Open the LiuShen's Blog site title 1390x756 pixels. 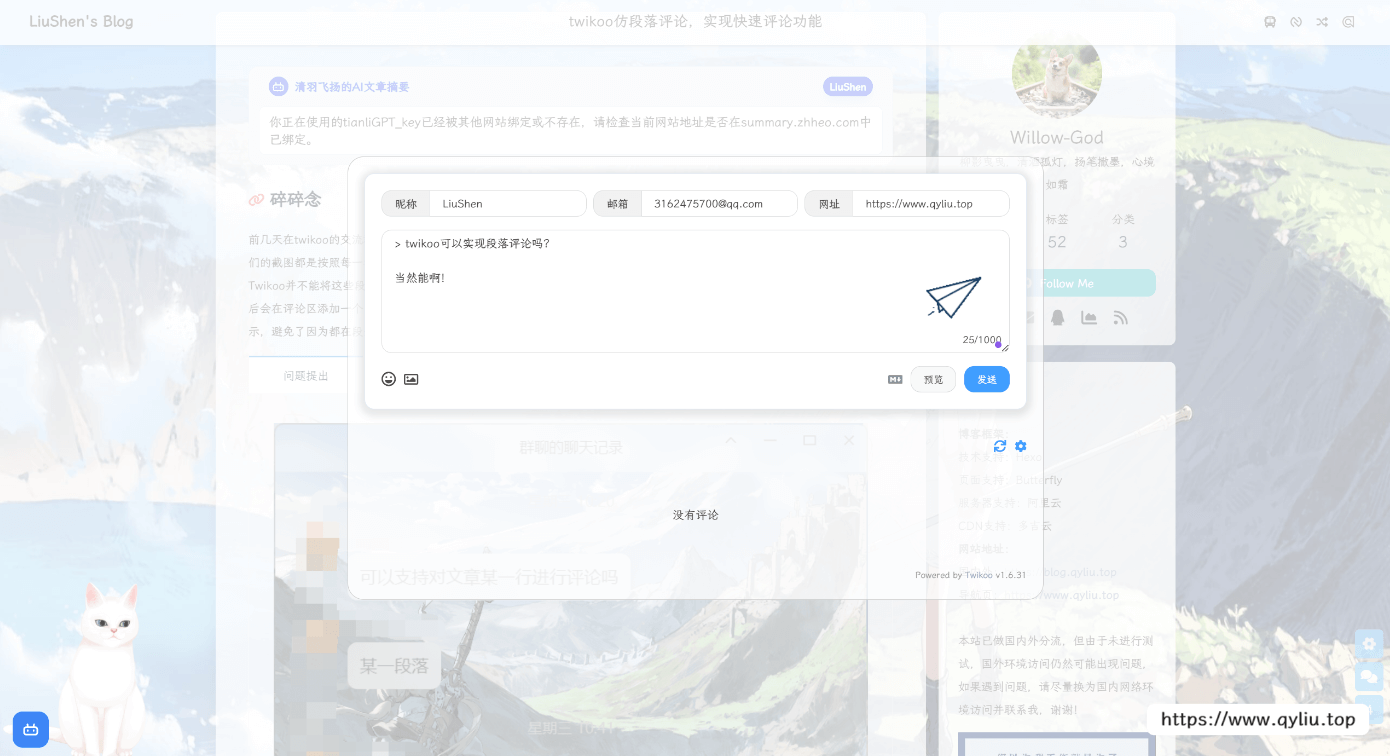click(81, 21)
